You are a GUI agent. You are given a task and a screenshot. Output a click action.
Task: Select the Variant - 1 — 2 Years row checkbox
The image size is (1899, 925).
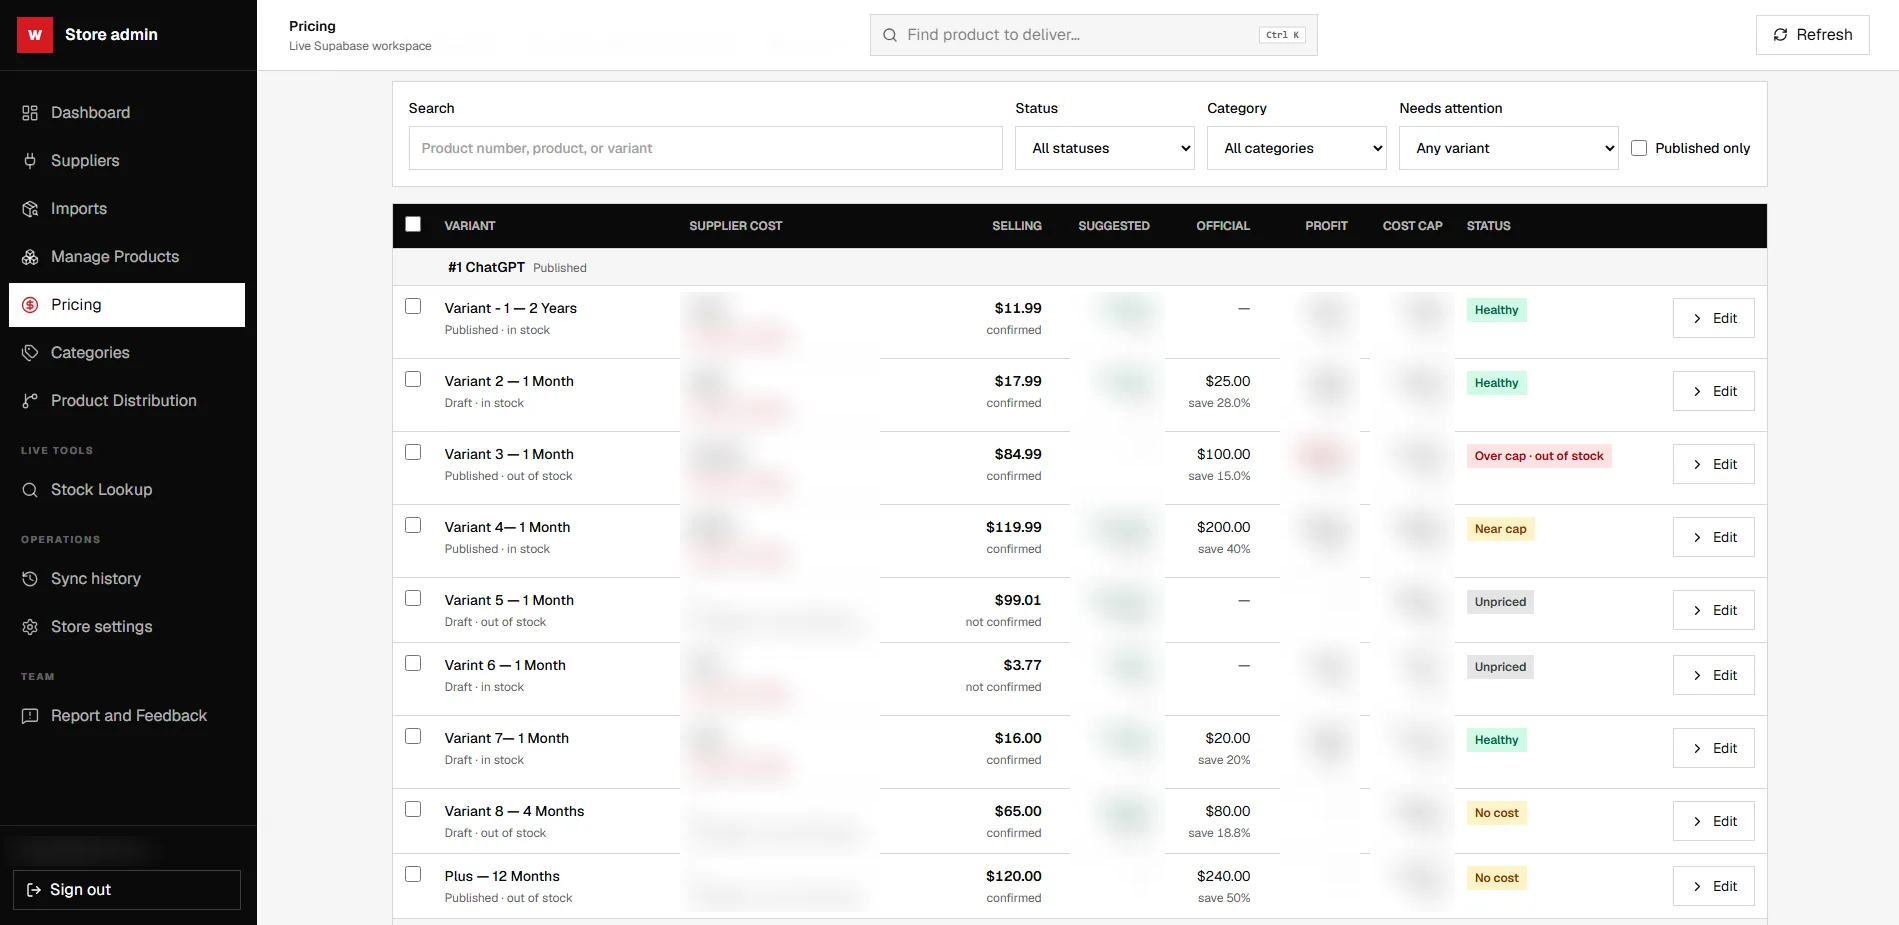click(413, 306)
